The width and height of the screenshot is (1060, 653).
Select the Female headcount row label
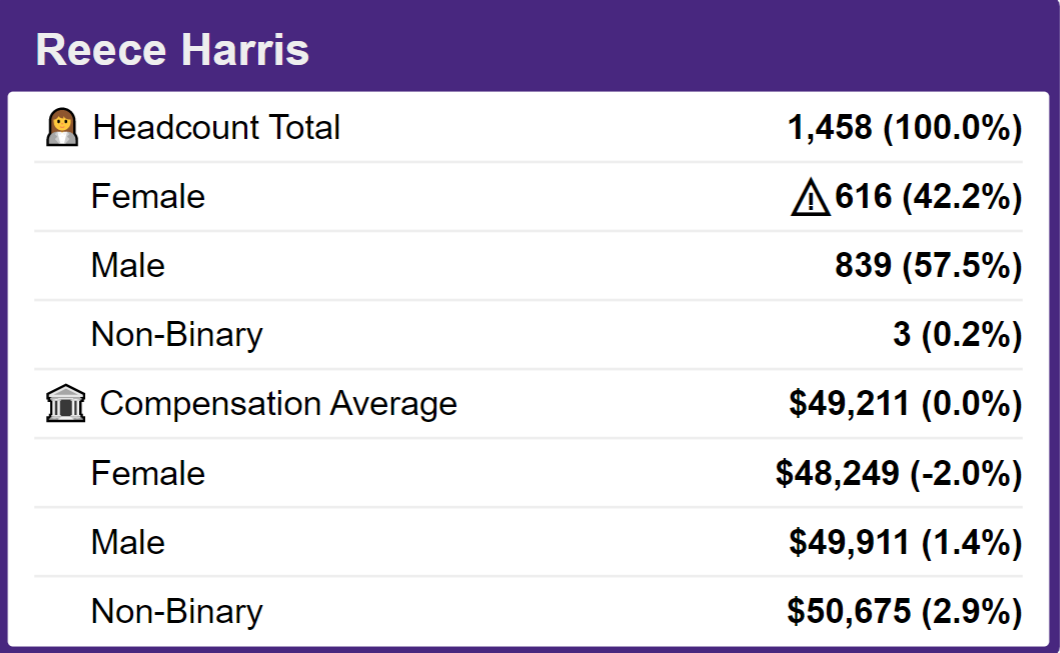point(148,196)
